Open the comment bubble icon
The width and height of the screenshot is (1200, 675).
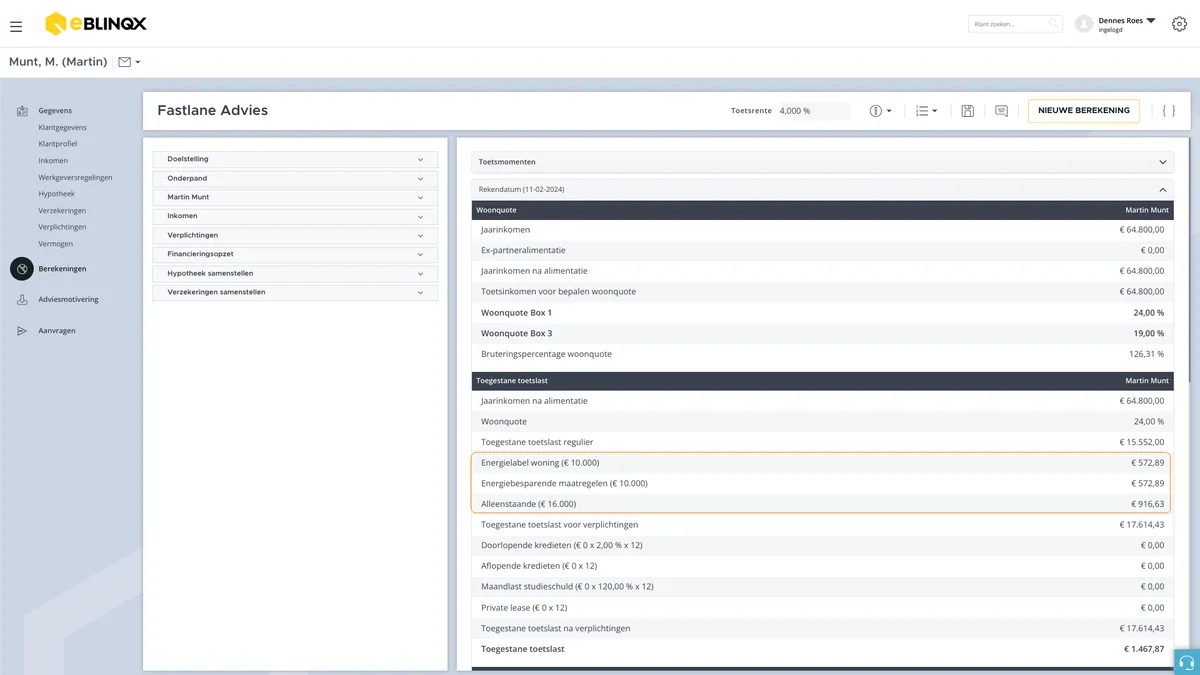click(1001, 111)
